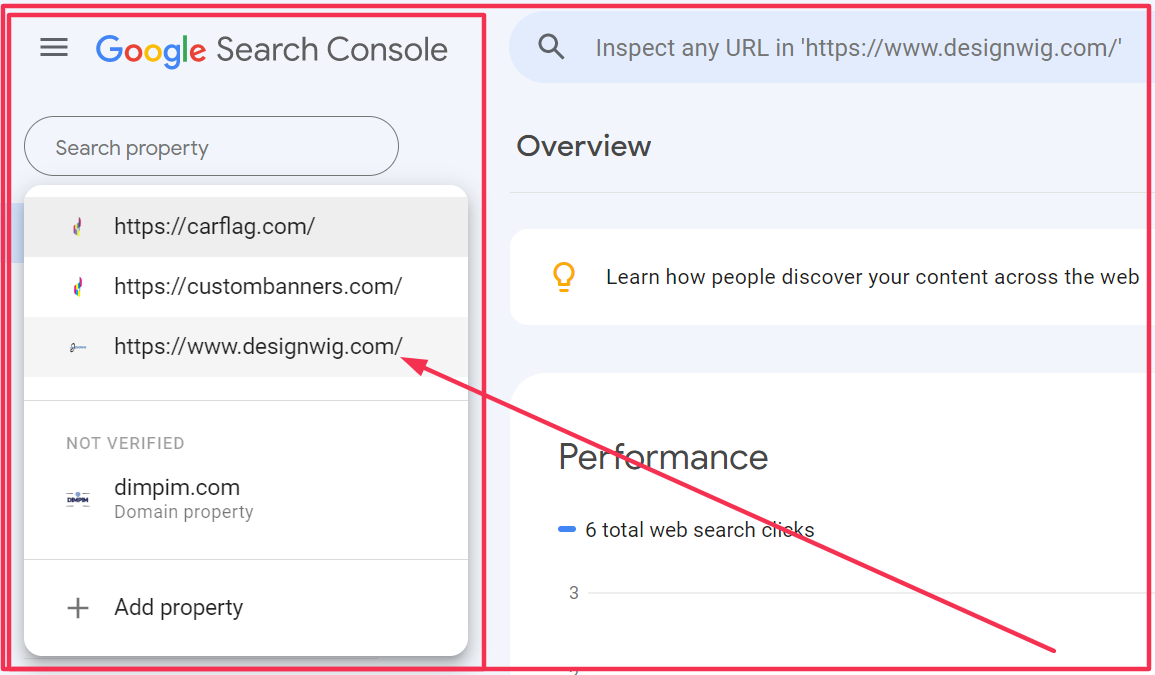Choose the https://www.designwig.com/ property
The image size is (1155, 675).
pyautogui.click(x=246, y=346)
